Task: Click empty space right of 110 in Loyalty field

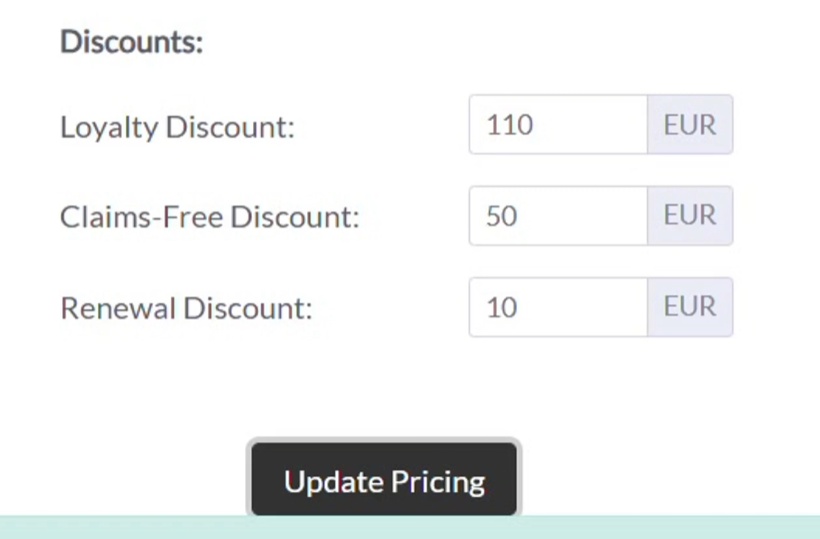Action: click(591, 124)
